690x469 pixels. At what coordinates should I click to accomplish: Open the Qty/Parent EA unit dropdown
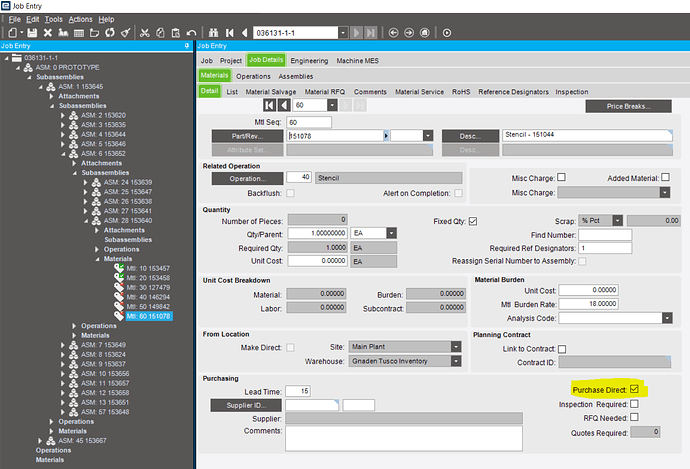392,233
